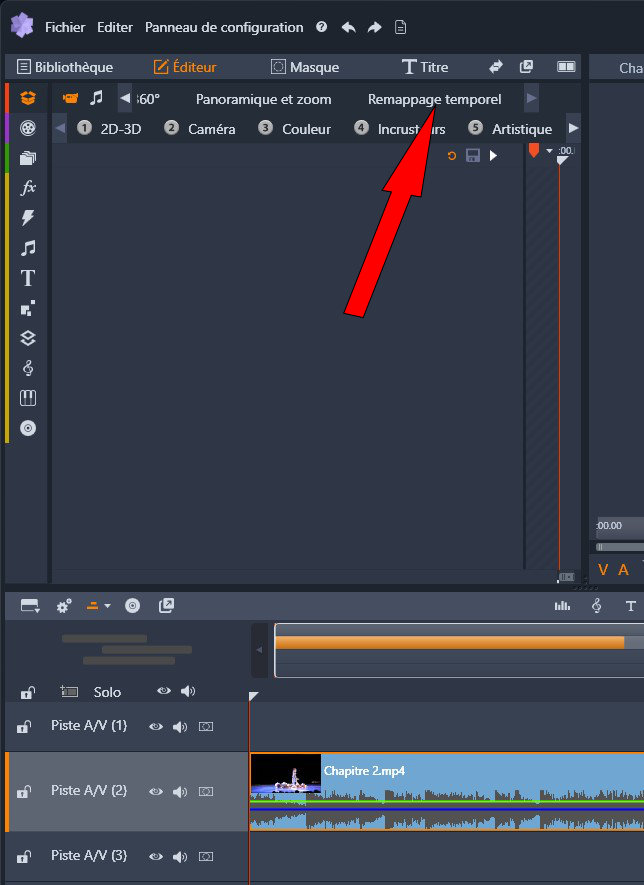Mute audio on Piste A/V (2)
The height and width of the screenshot is (885, 644).
tap(180, 792)
